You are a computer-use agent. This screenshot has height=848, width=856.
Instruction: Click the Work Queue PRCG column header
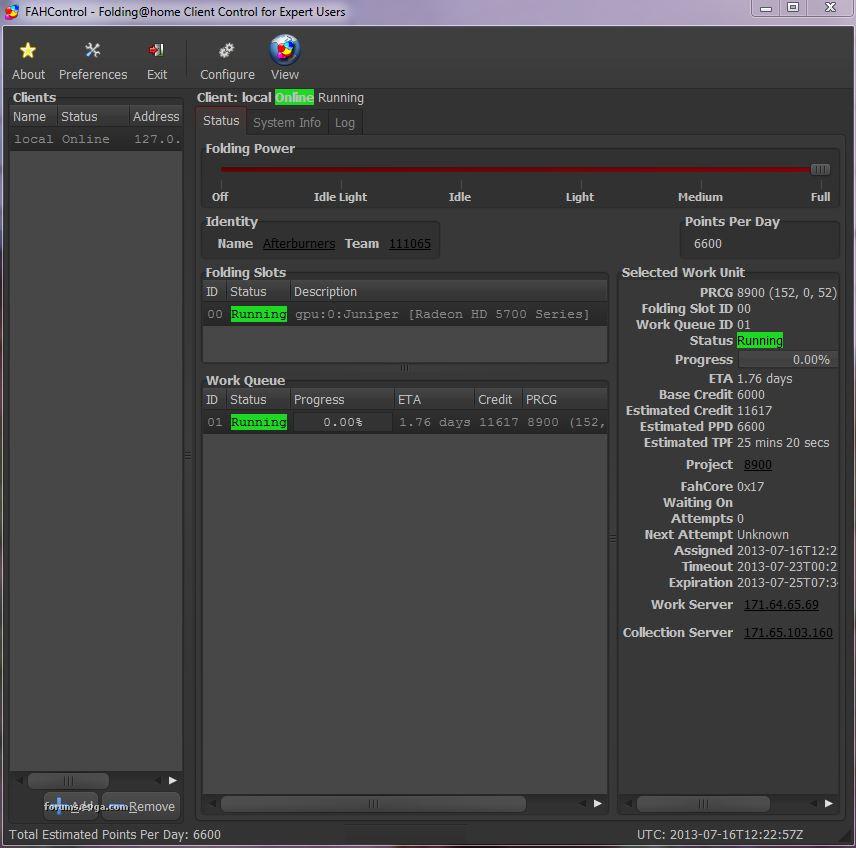[x=564, y=400]
